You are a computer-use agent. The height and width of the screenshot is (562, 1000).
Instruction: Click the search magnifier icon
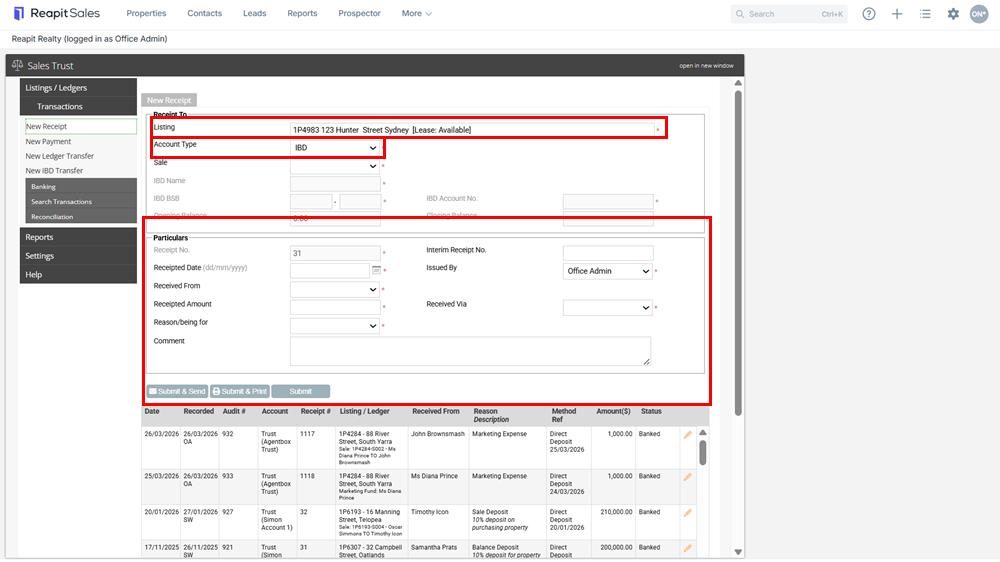pos(740,13)
